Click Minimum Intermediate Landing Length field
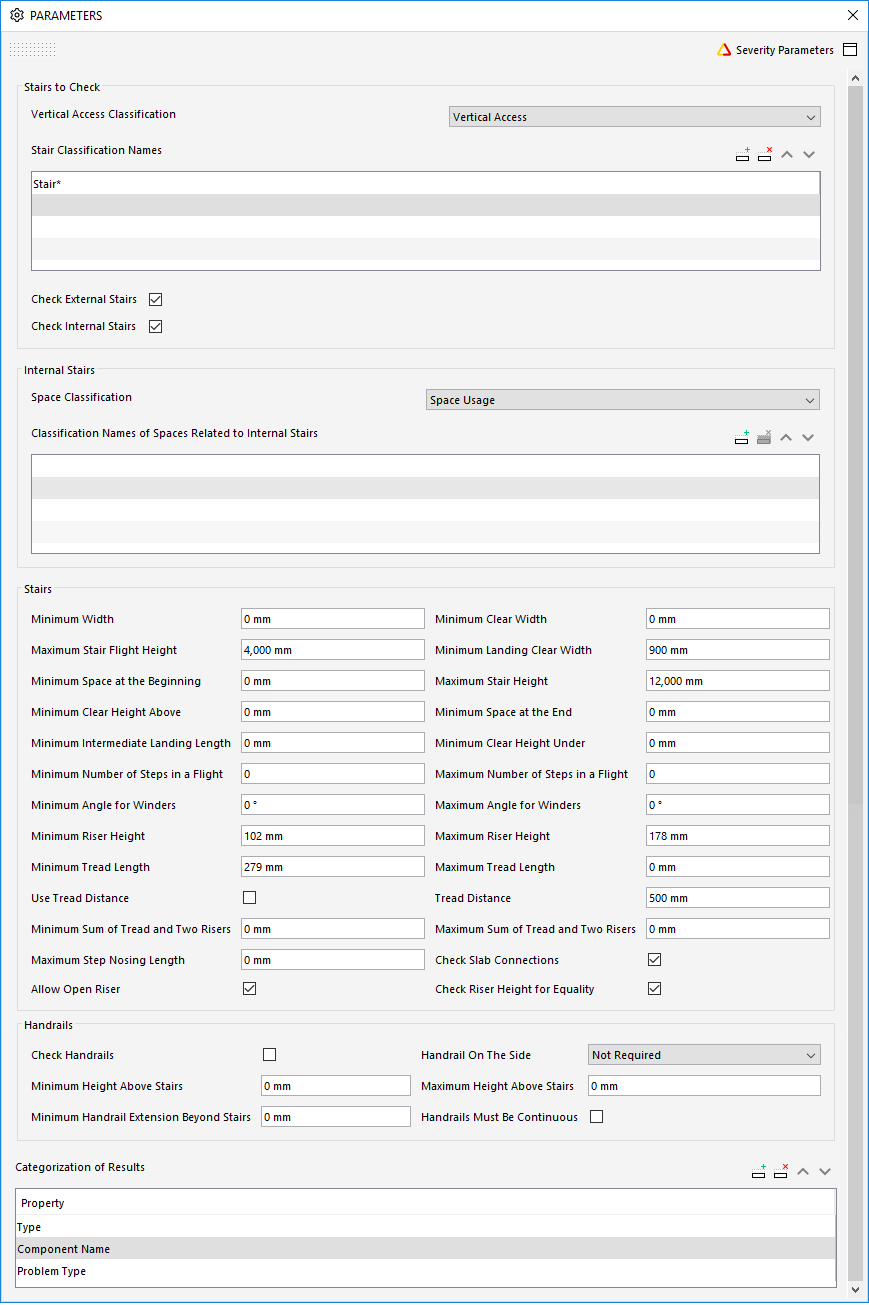The image size is (869, 1305). tap(333, 743)
